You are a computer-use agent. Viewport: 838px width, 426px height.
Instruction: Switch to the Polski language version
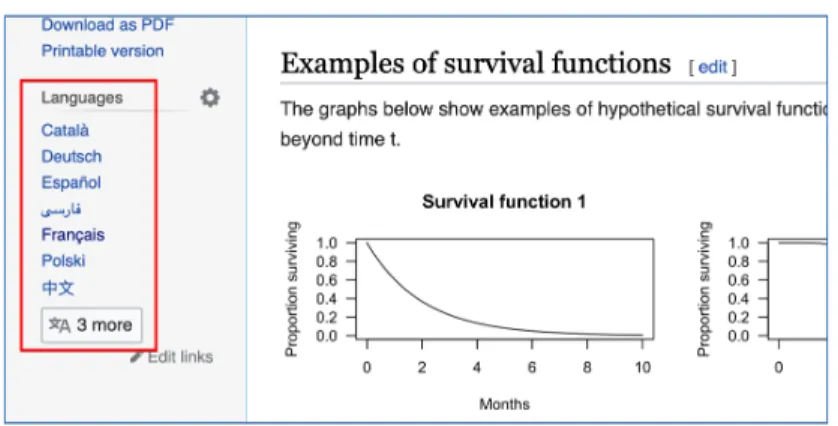pos(64,261)
